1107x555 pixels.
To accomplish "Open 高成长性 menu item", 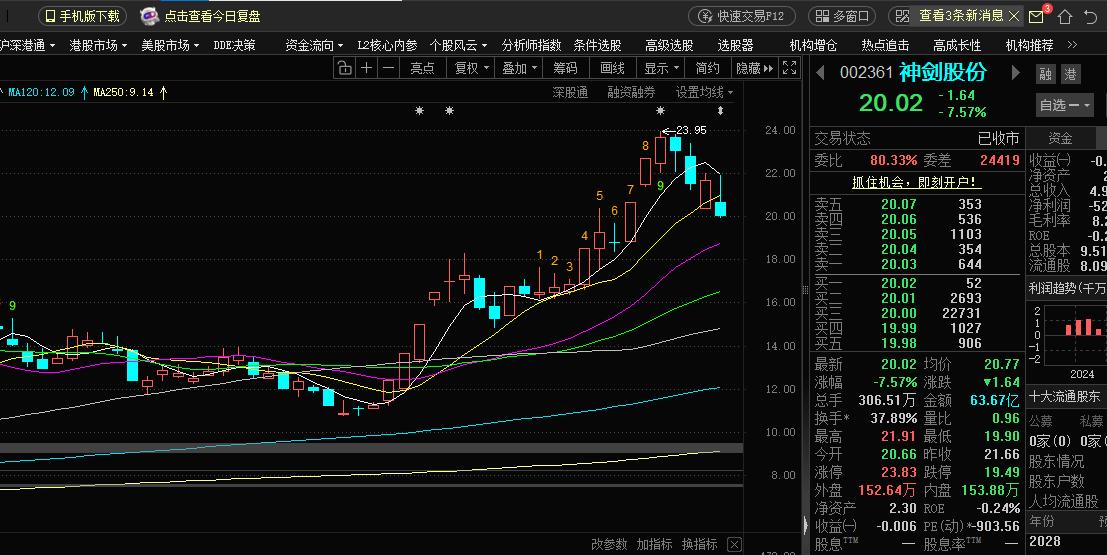I will [x=957, y=46].
